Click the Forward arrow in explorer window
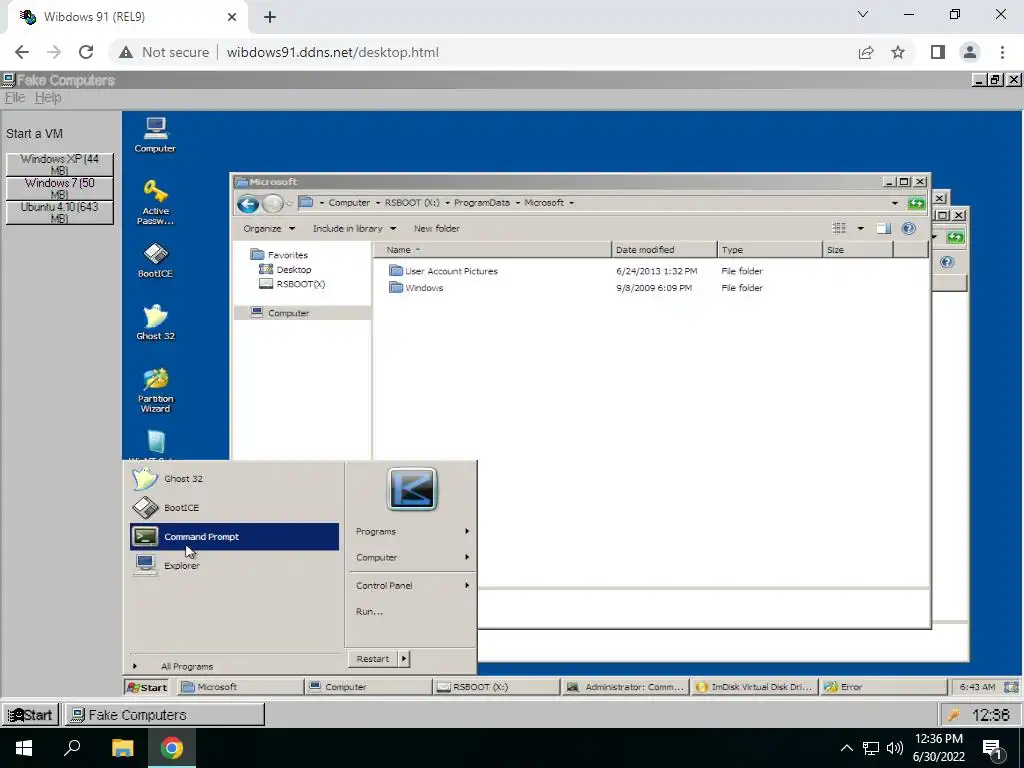 point(272,204)
